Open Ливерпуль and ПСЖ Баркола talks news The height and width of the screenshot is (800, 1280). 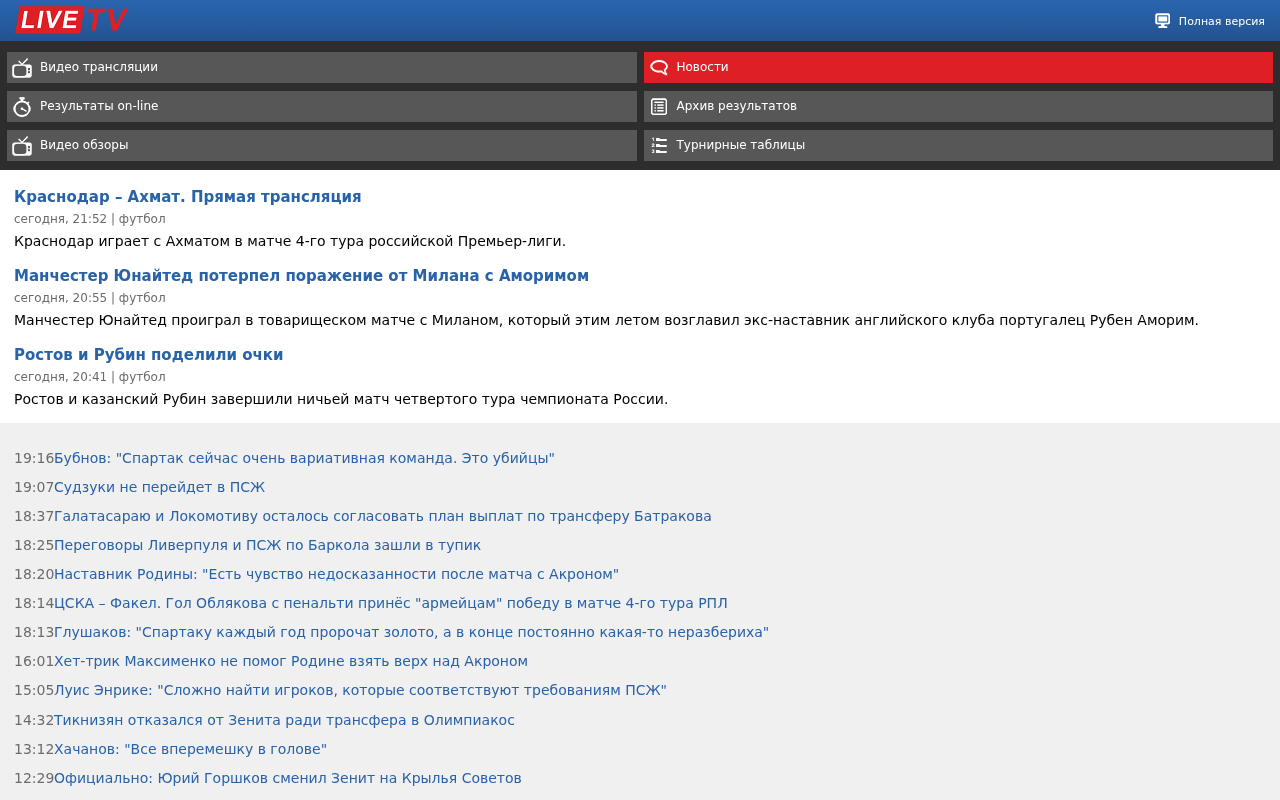267,545
